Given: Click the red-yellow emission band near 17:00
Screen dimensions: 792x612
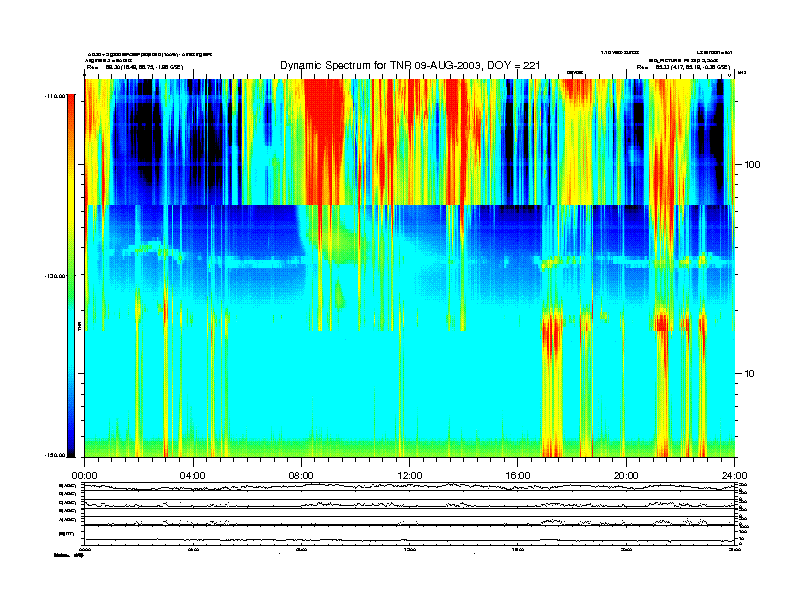Looking at the screenshot, I should point(552,384).
